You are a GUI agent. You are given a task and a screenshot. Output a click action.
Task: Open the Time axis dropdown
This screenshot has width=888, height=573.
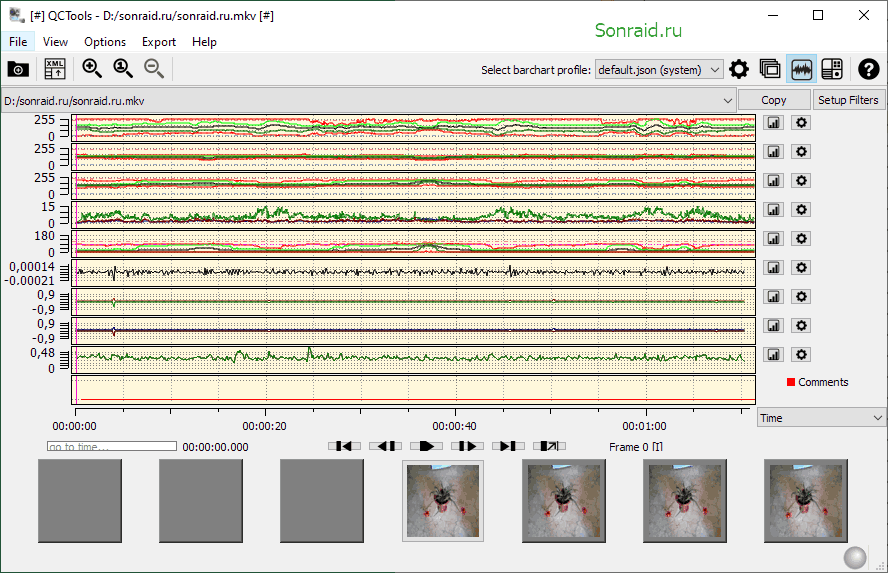821,418
